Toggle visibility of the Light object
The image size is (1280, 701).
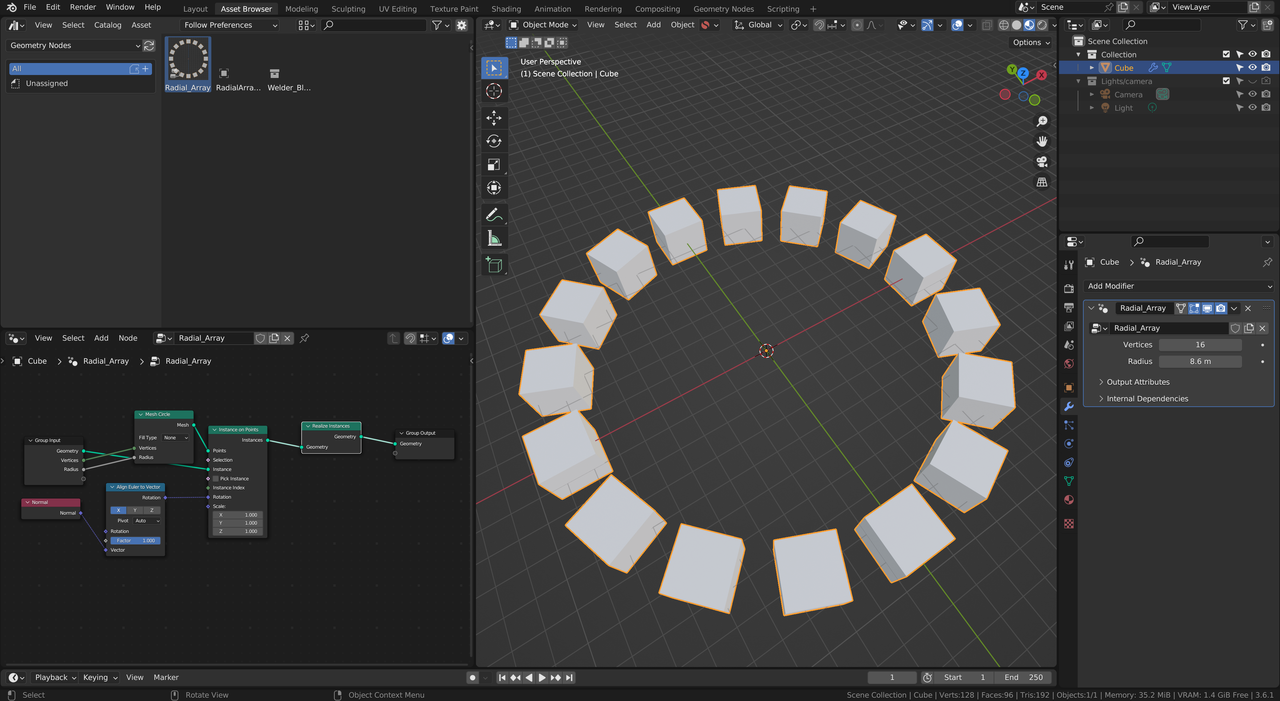click(1253, 107)
